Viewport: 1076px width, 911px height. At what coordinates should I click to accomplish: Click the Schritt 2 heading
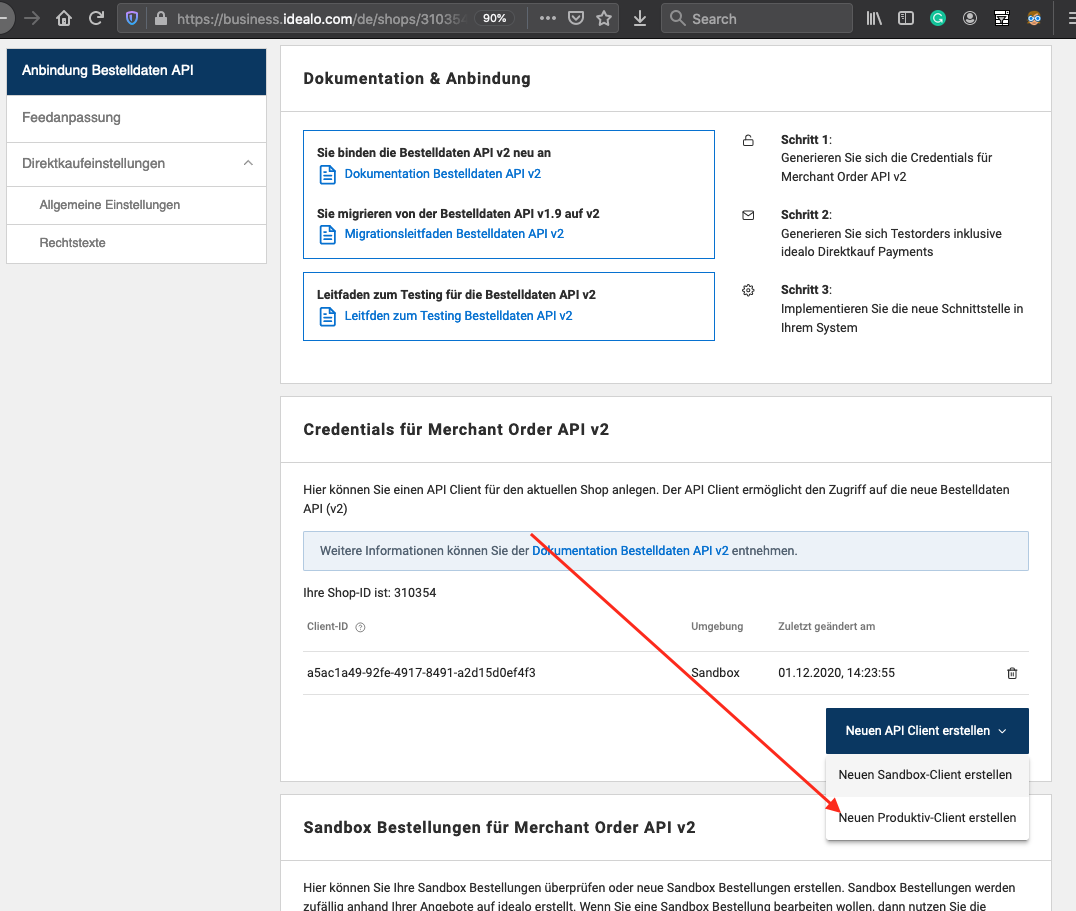806,215
